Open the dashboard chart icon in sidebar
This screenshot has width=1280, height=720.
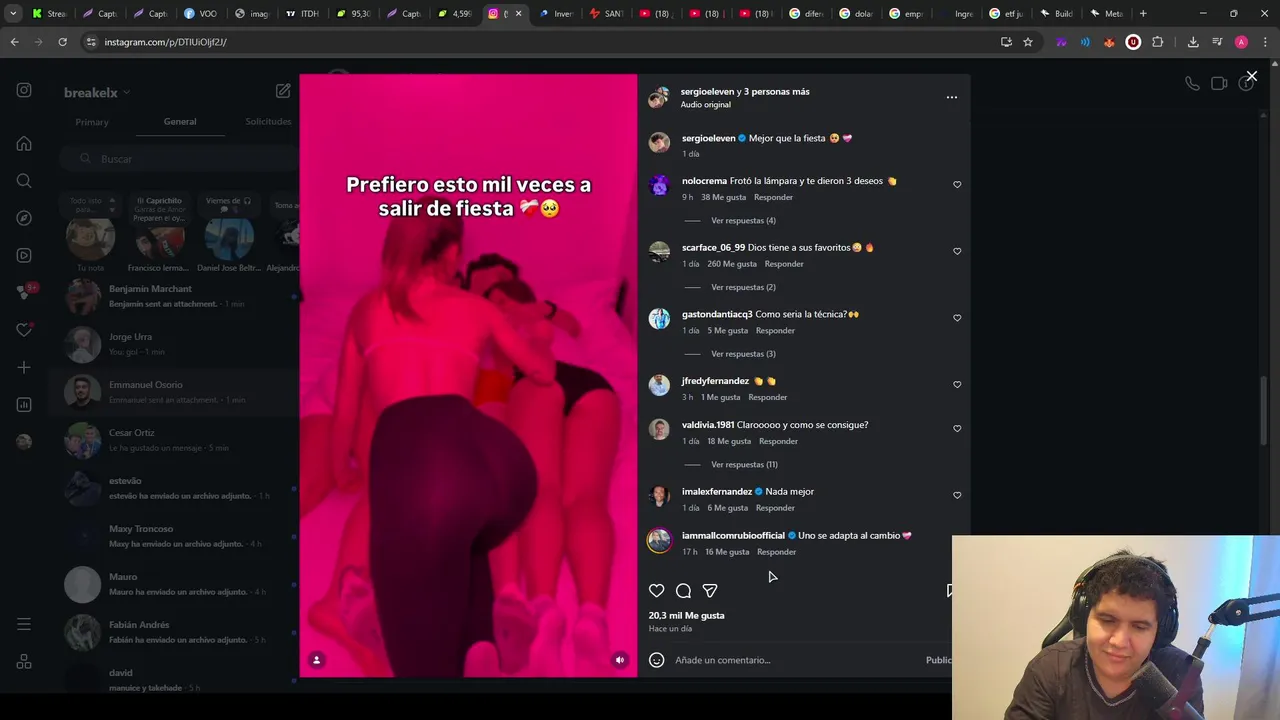(x=24, y=405)
